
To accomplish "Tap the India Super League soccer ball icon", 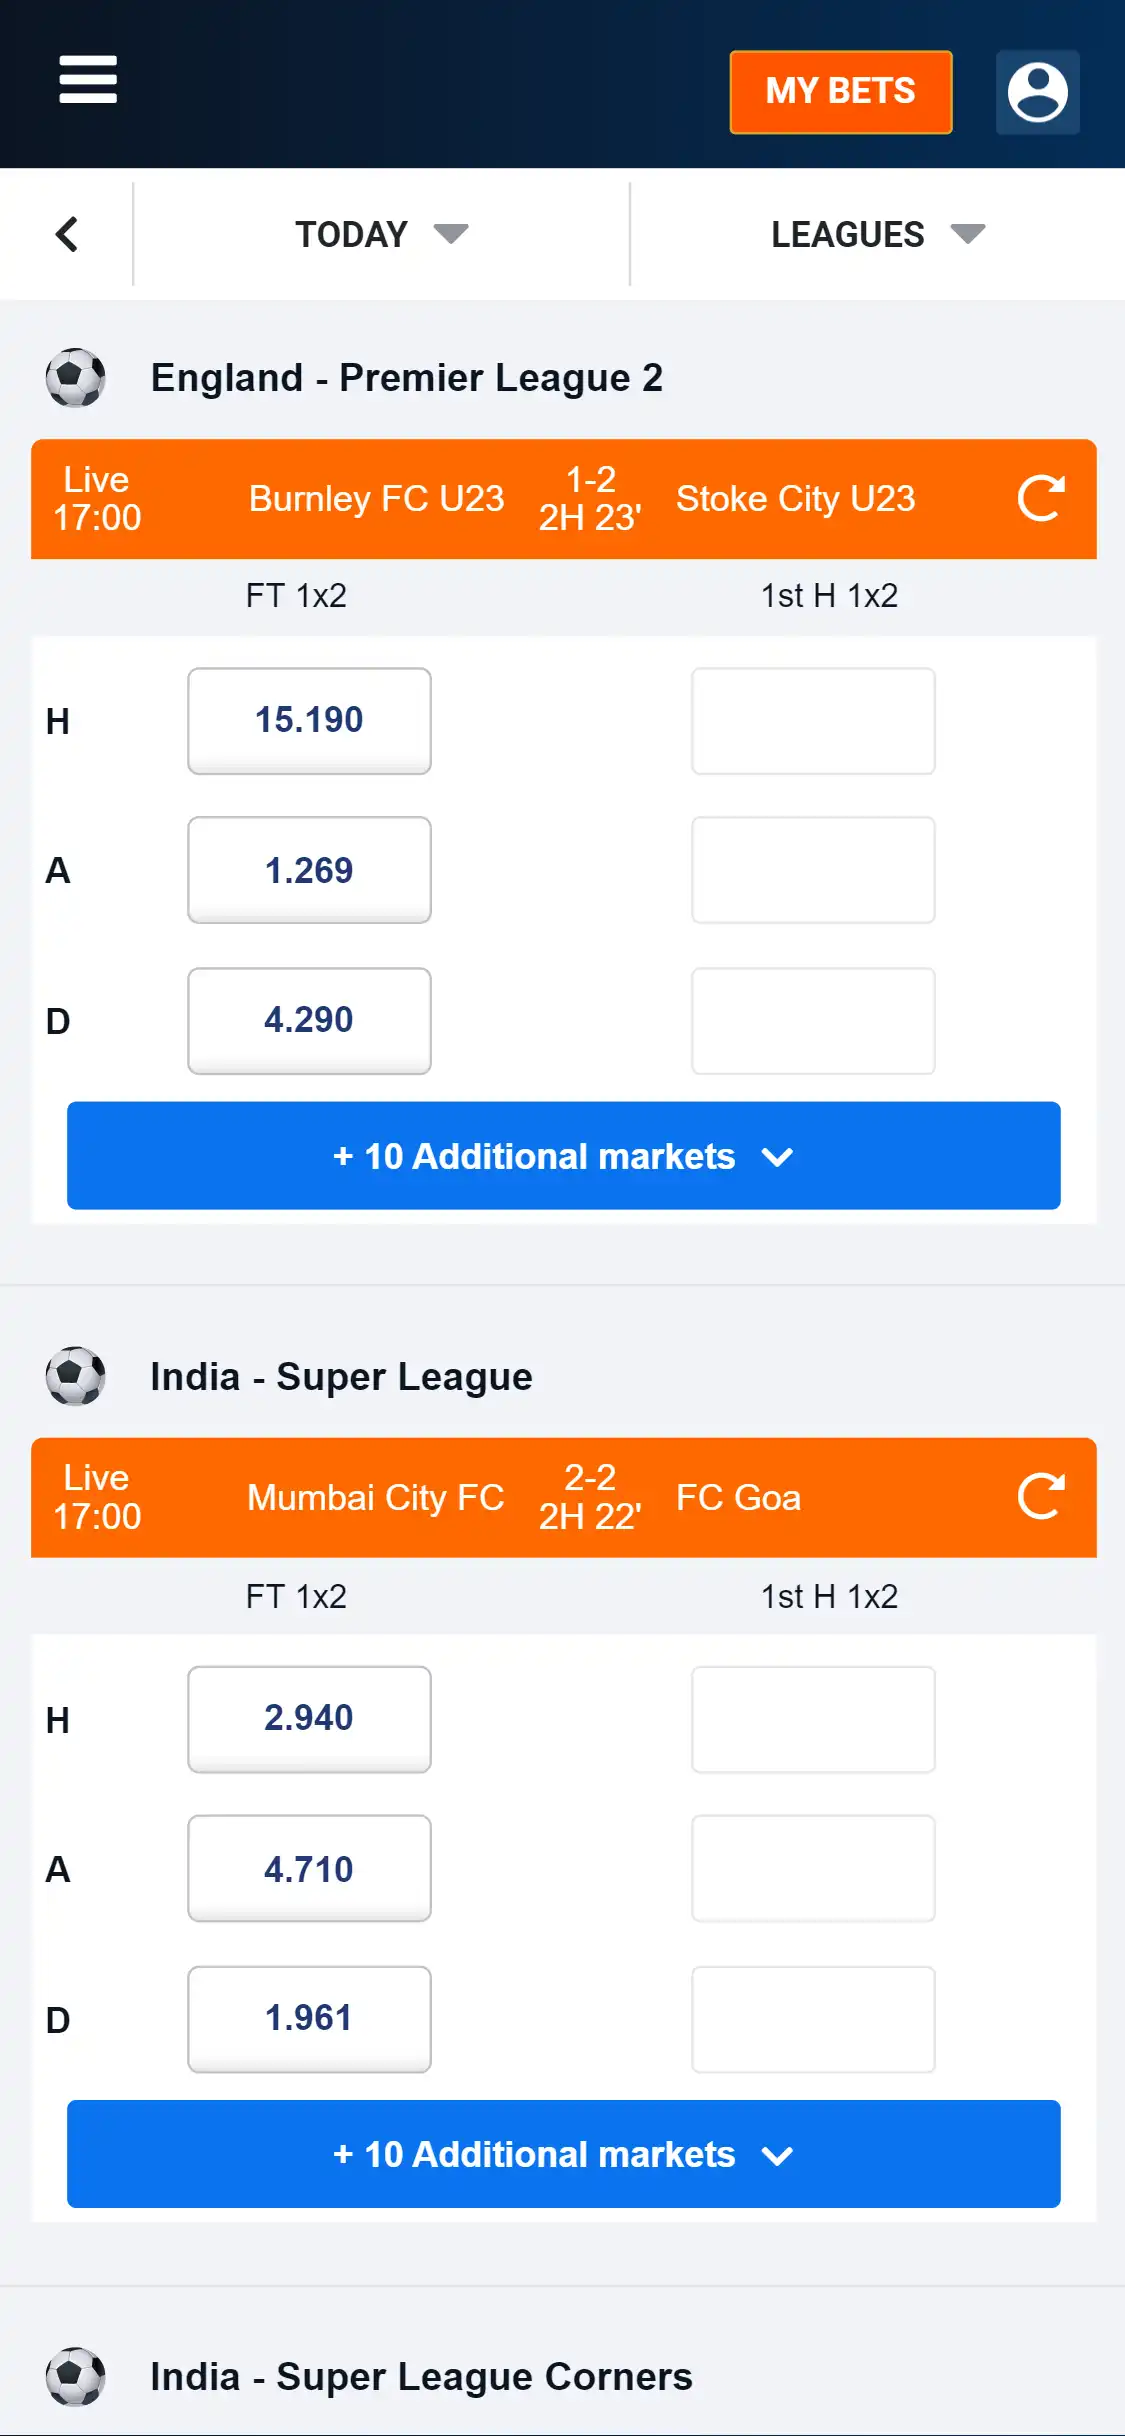I will pos(75,1377).
